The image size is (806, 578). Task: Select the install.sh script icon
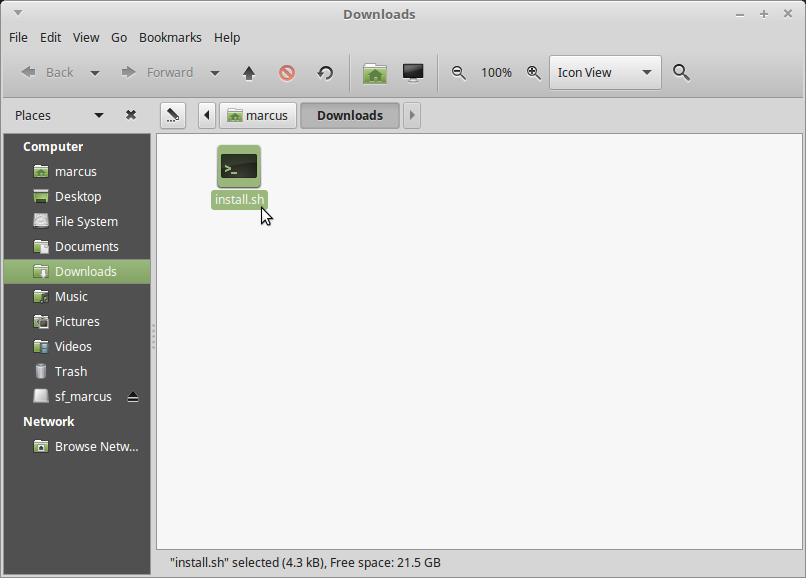pos(239,167)
